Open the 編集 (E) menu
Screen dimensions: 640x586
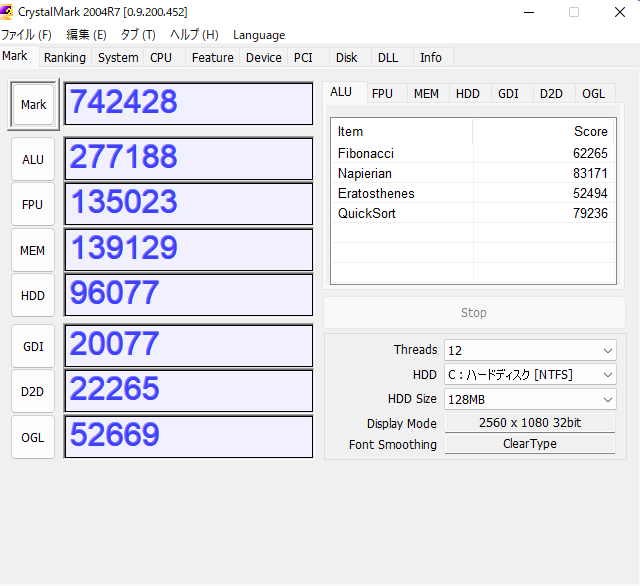86,35
